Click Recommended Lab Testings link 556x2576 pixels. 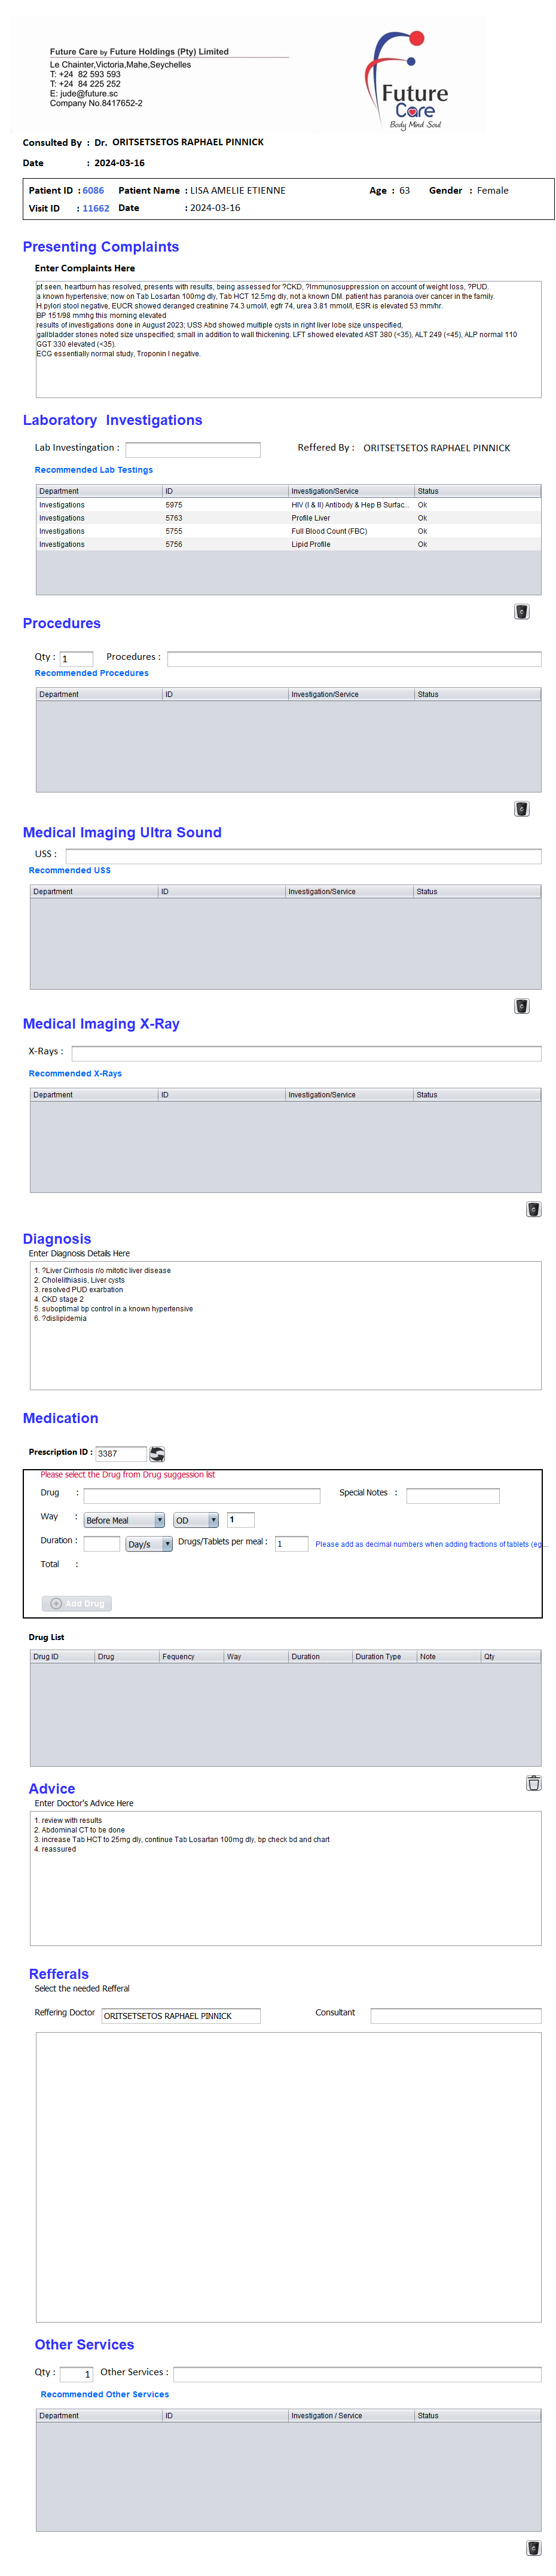click(94, 470)
